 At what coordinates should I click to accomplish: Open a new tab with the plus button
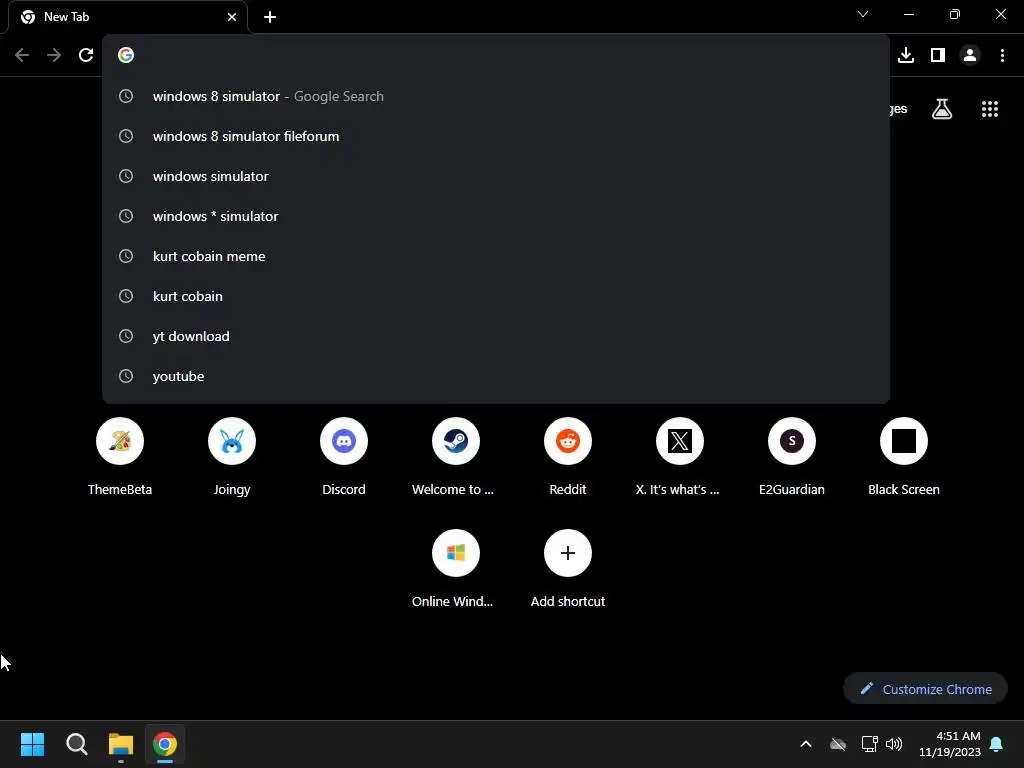(x=270, y=17)
